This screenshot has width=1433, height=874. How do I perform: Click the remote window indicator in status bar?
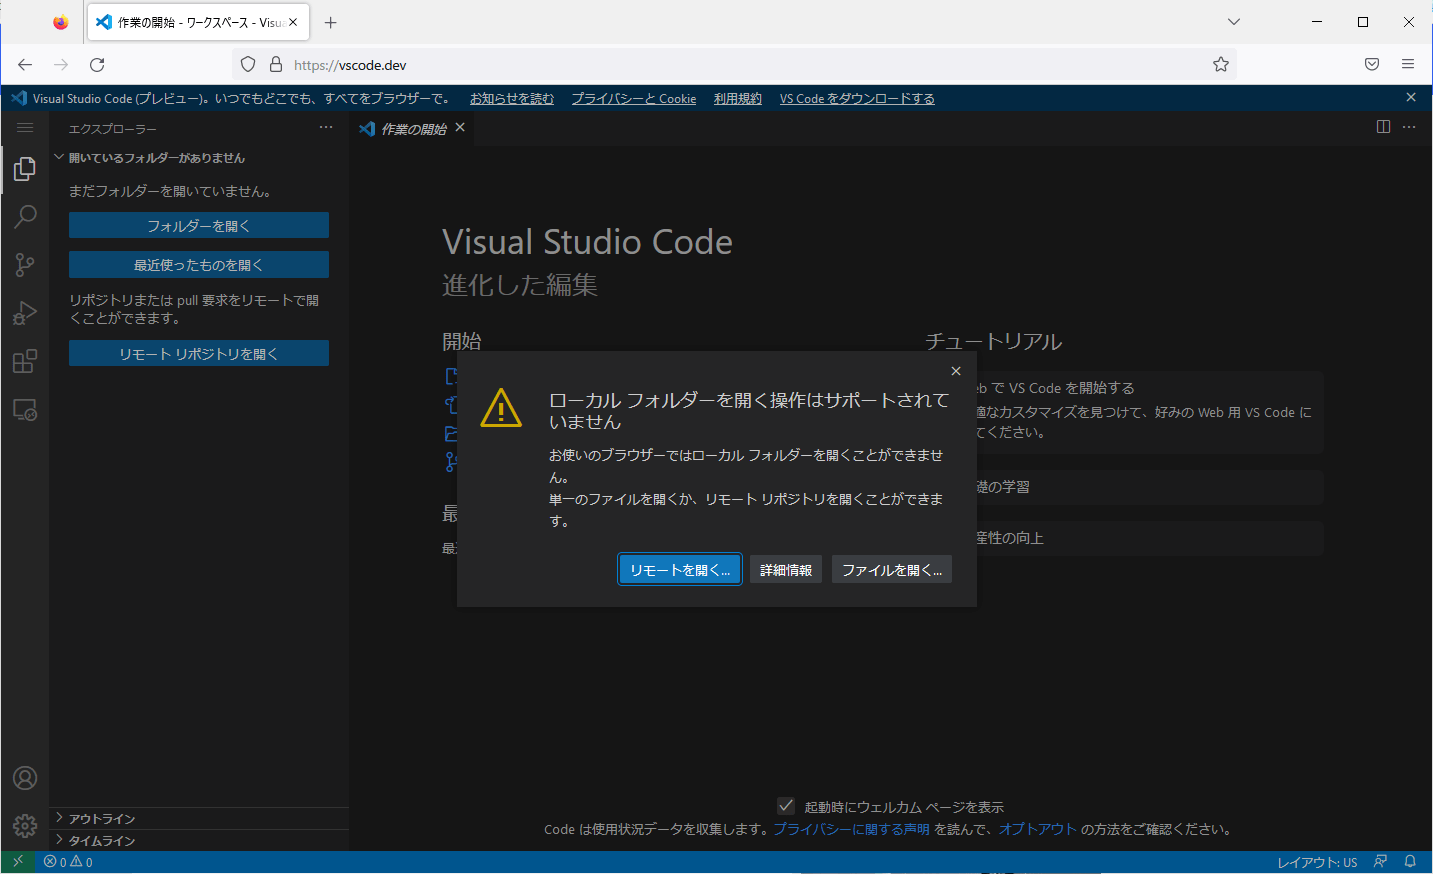(x=18, y=861)
